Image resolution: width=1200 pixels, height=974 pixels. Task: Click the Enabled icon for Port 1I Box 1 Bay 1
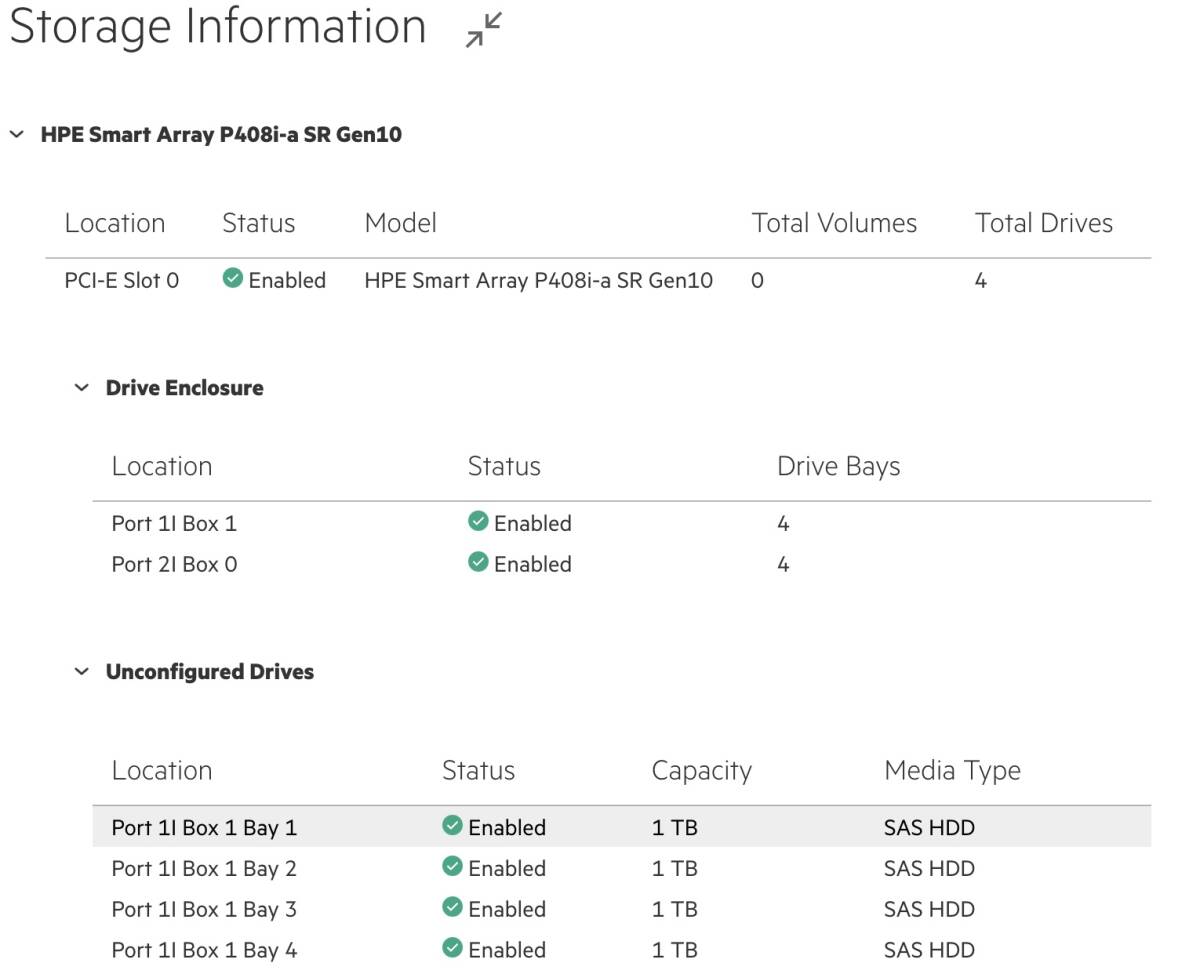coord(455,827)
